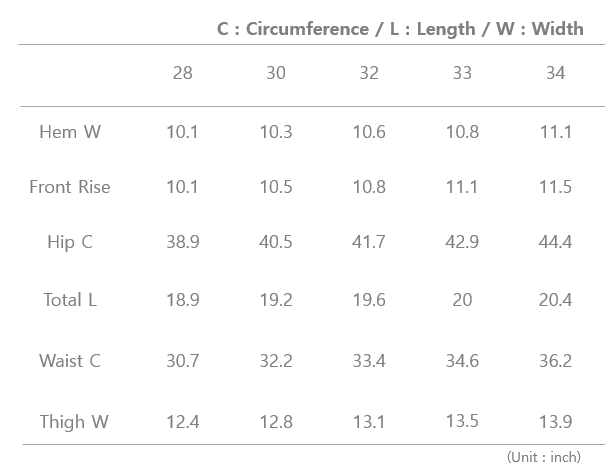Click the Front Rise value 11.5
Screen dimensions: 605x469
555,187
